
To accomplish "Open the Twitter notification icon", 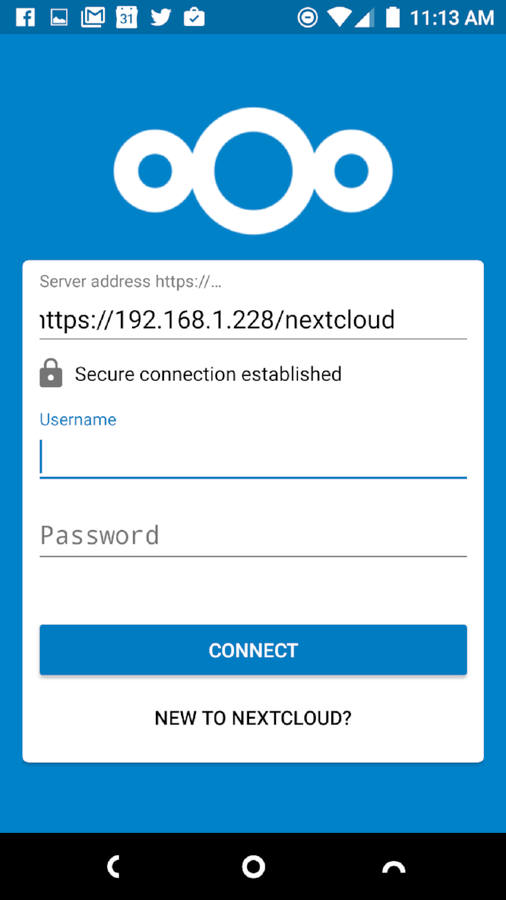I will (161, 17).
